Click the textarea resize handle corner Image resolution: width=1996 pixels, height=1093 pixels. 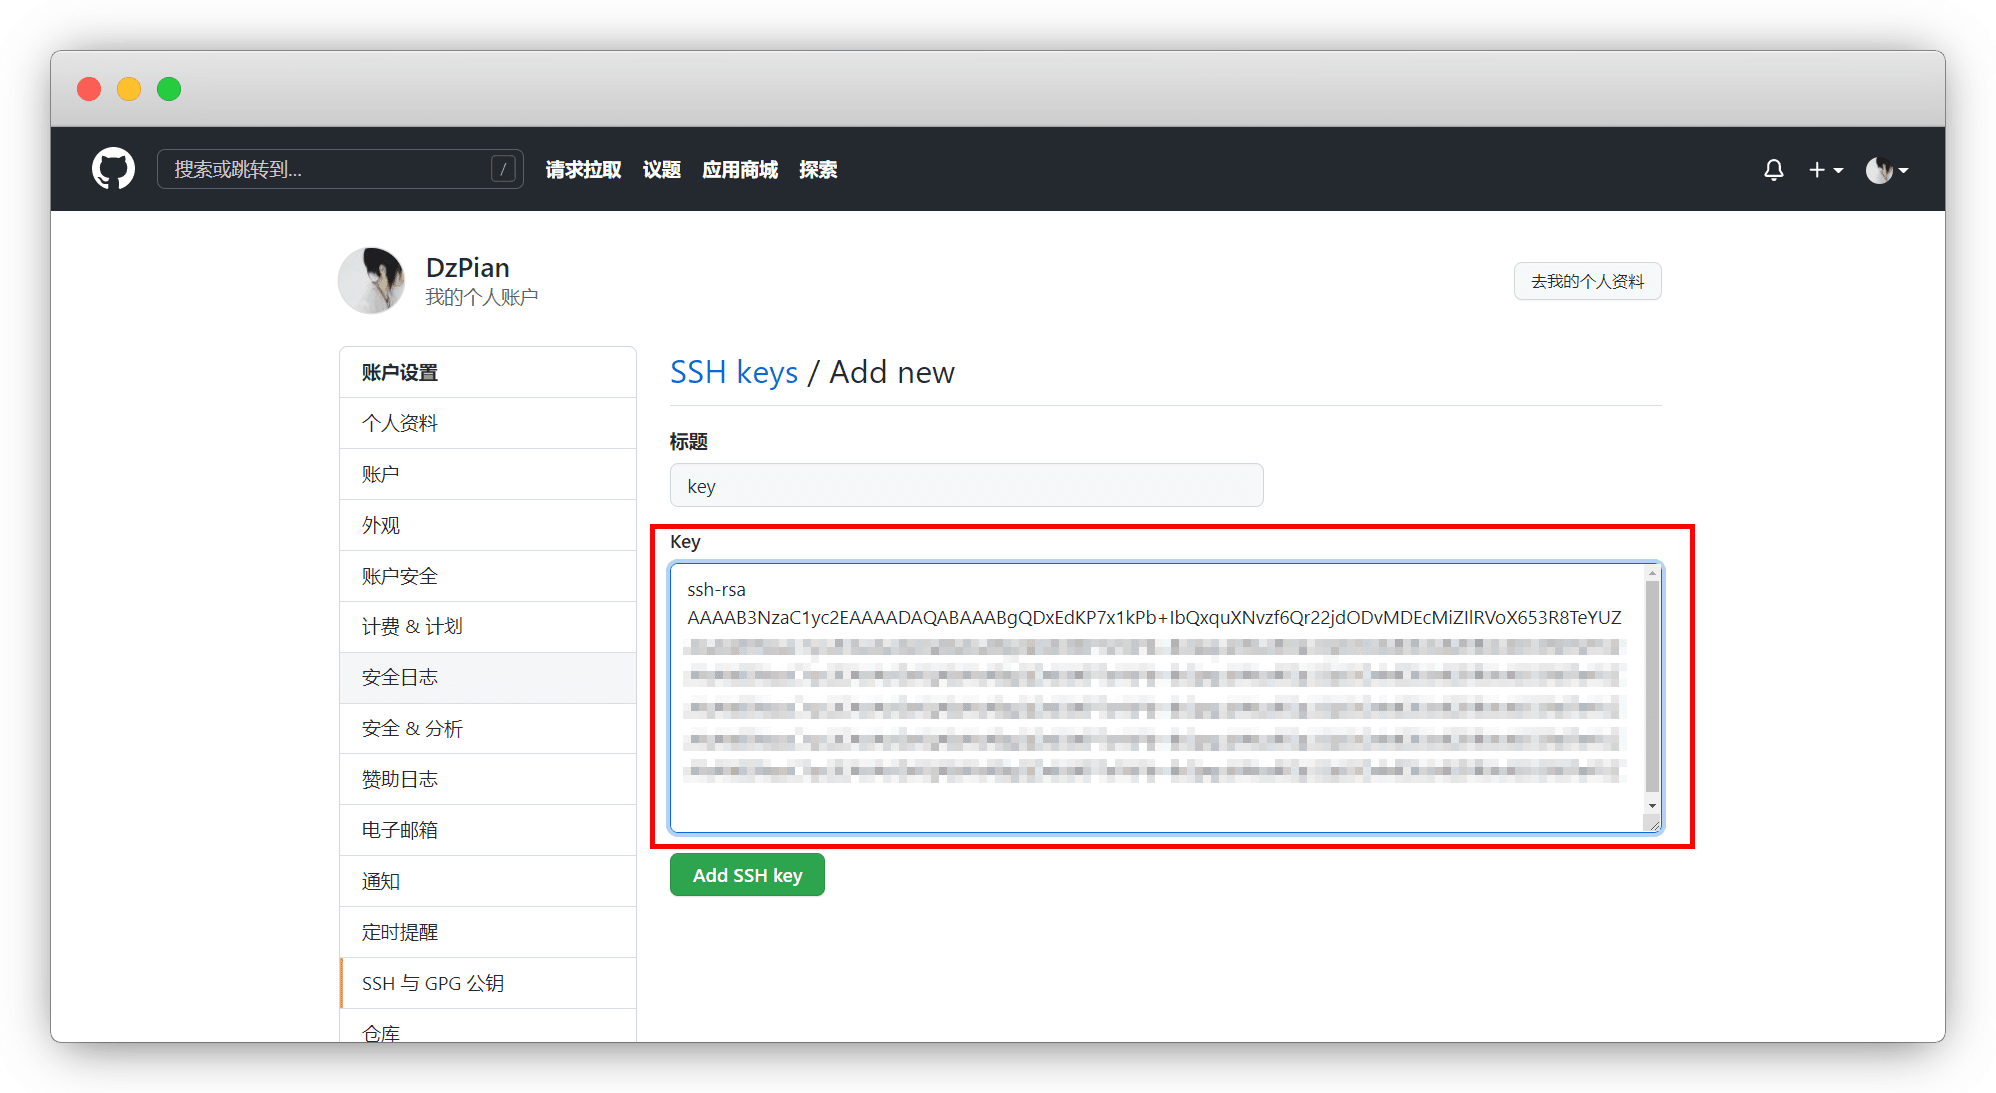(x=1654, y=825)
